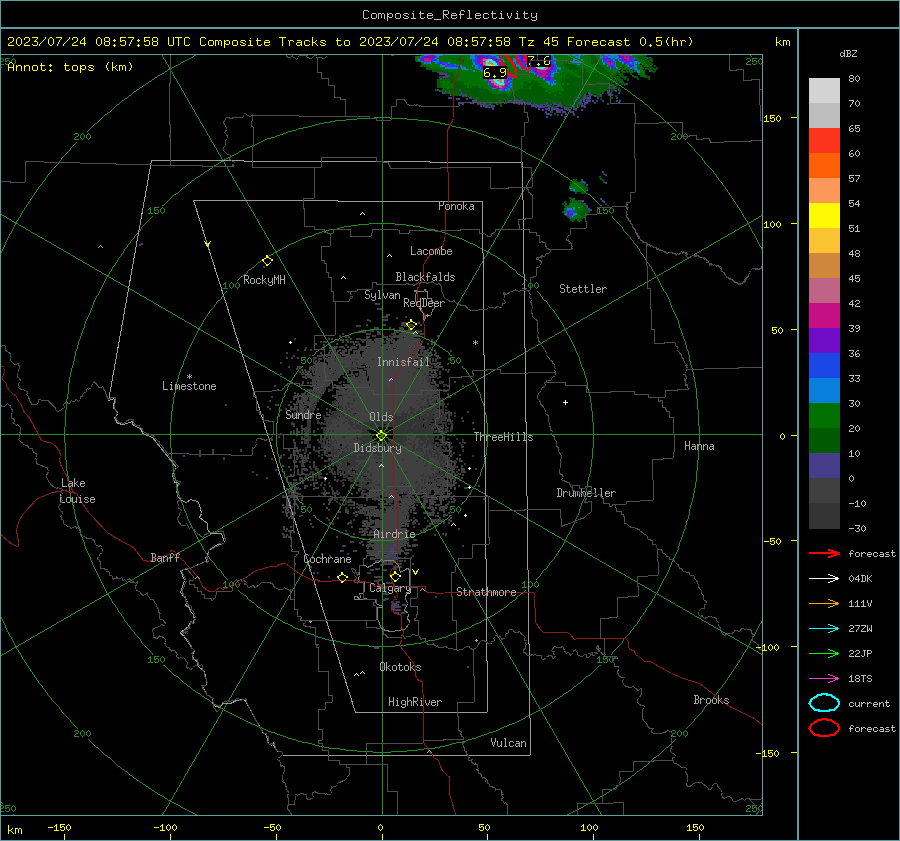900x841 pixels.
Task: Select the blue 36–33 dBZ swatch
Action: click(x=824, y=366)
